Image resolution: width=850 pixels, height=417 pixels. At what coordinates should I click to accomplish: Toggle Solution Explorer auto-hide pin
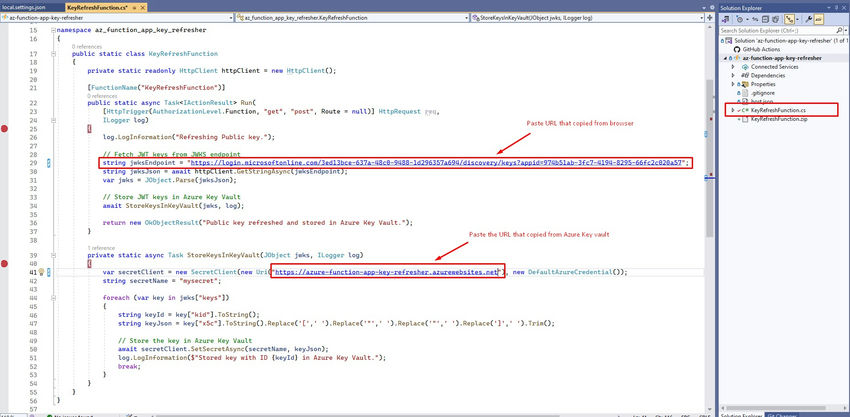click(x=836, y=8)
